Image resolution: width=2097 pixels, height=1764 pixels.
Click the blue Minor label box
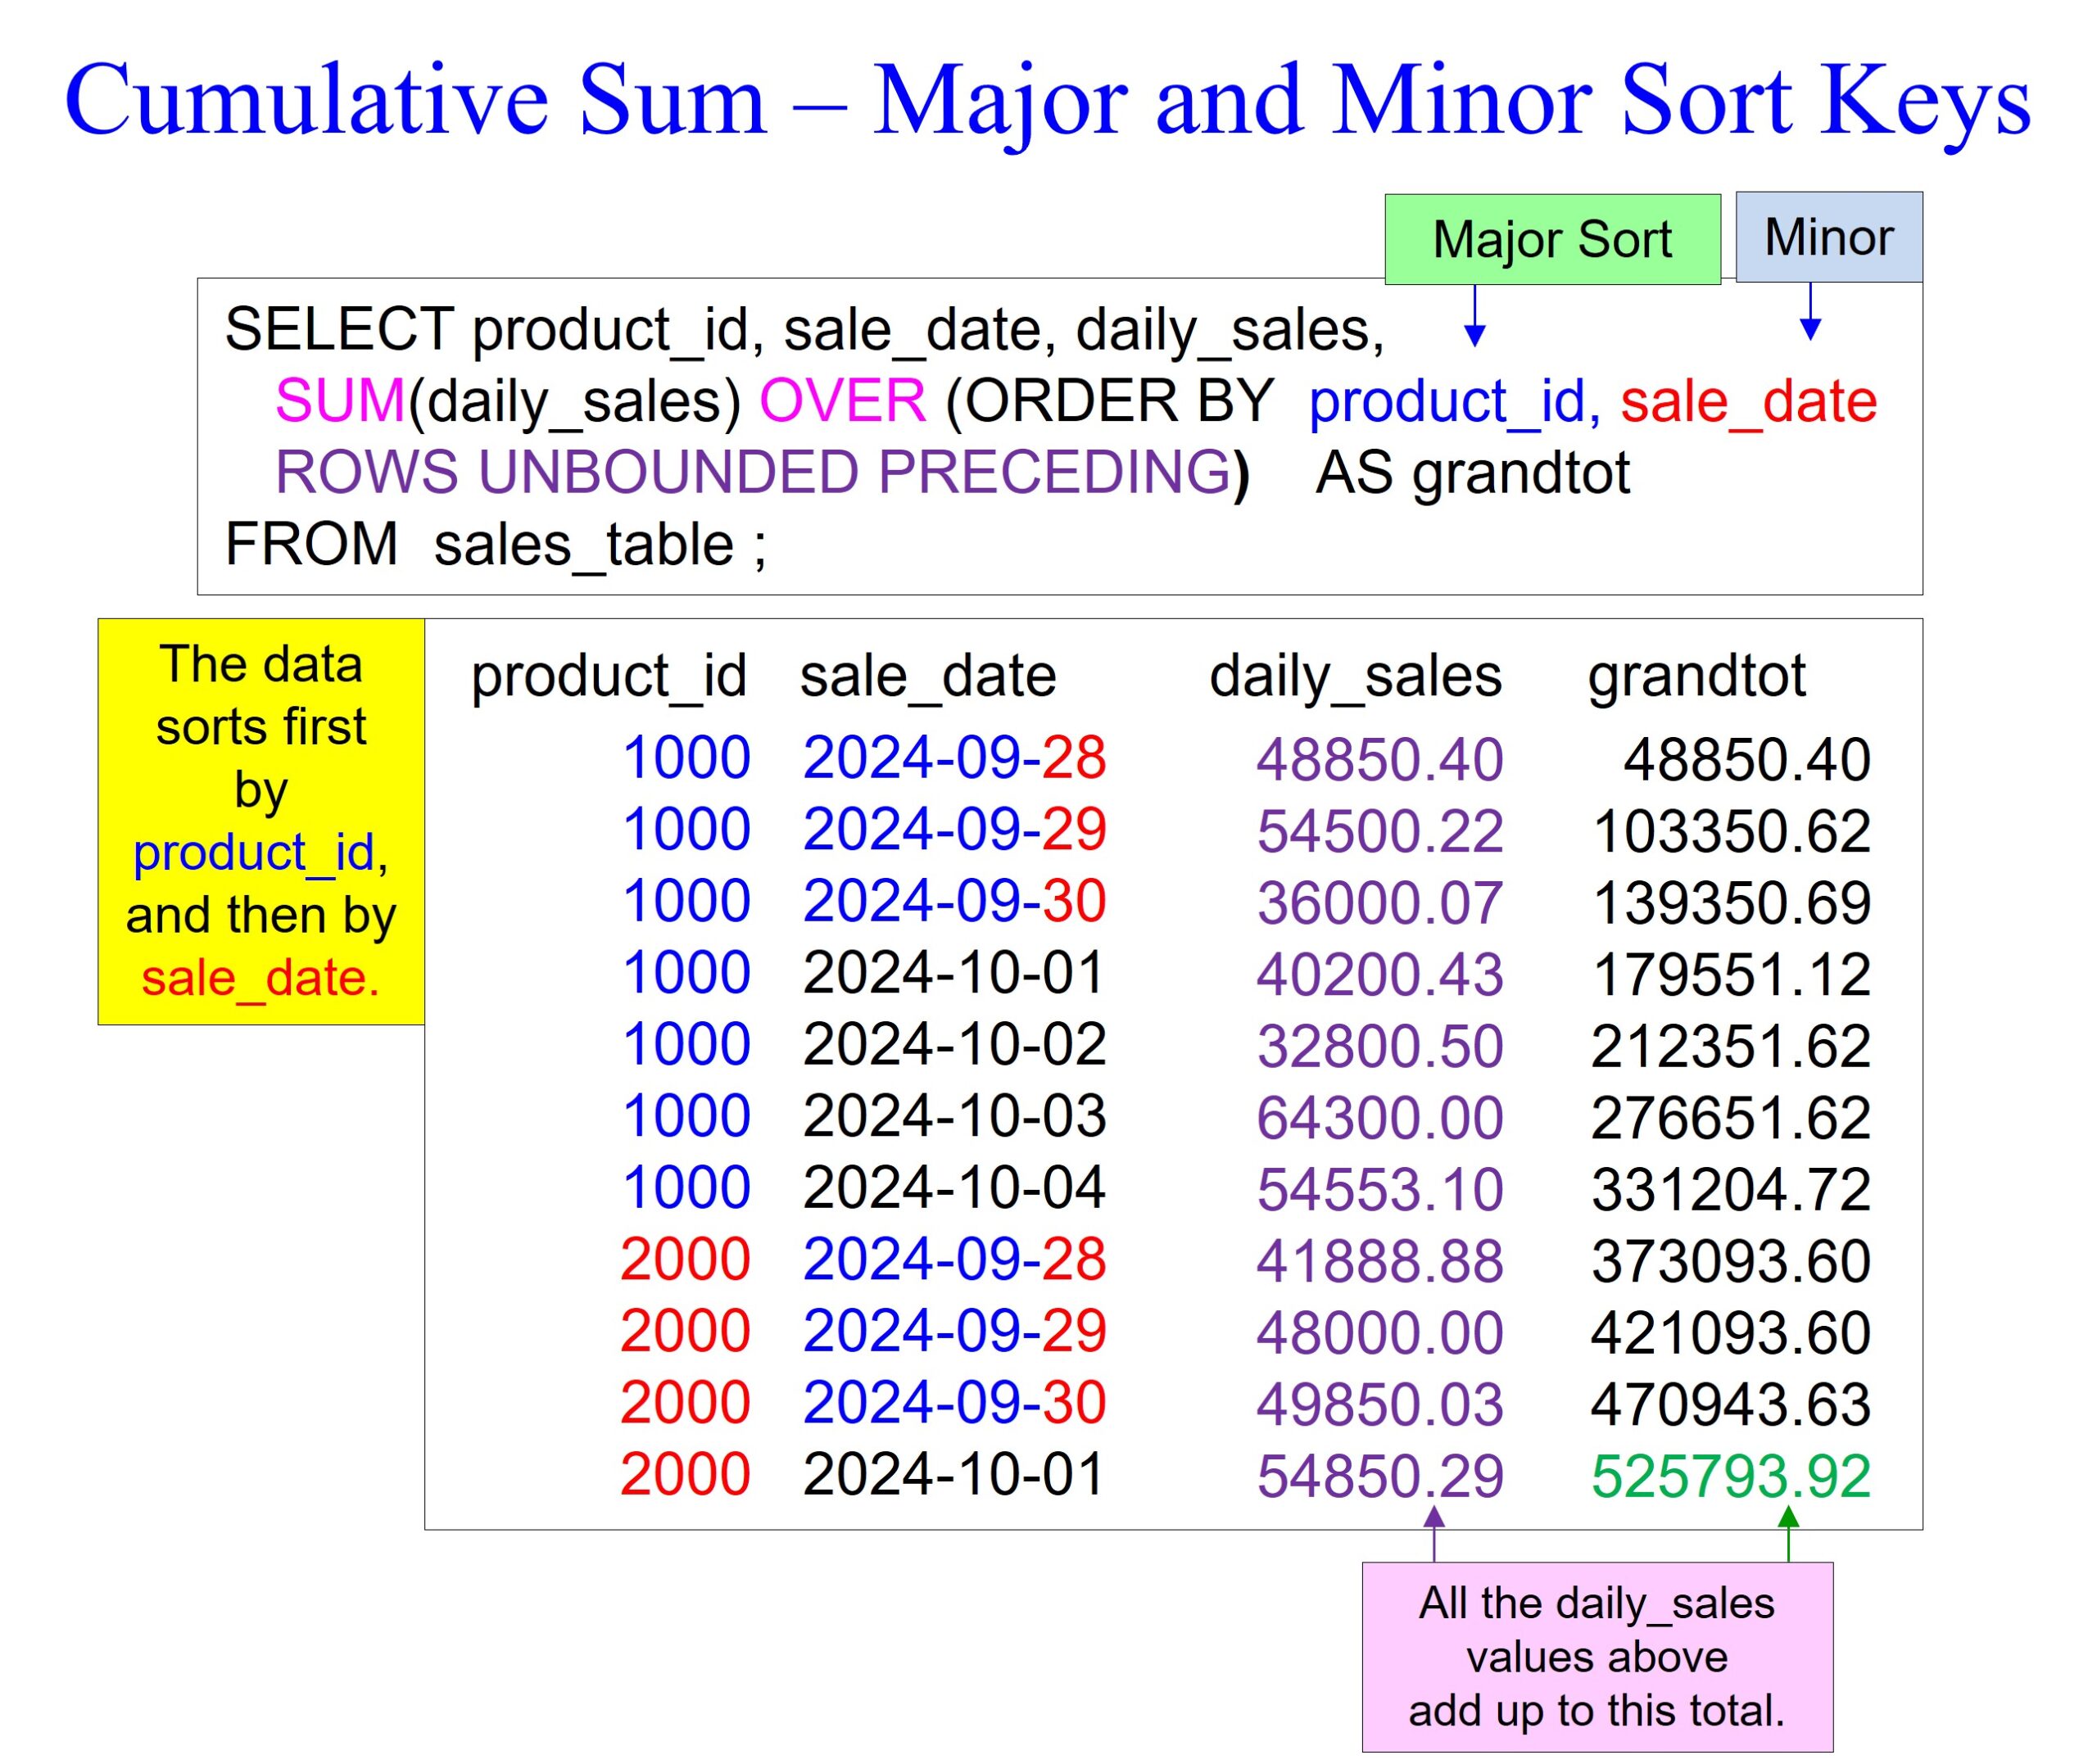(x=1828, y=237)
